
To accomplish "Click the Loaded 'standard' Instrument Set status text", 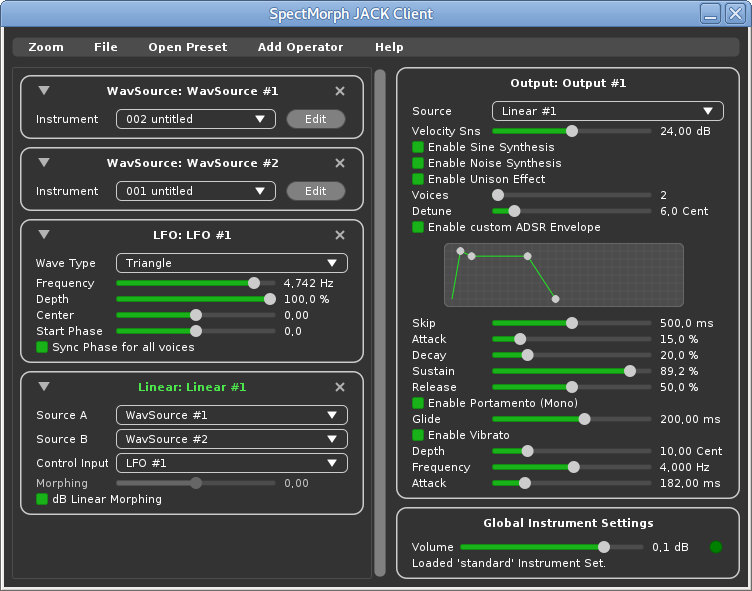I will [x=508, y=563].
